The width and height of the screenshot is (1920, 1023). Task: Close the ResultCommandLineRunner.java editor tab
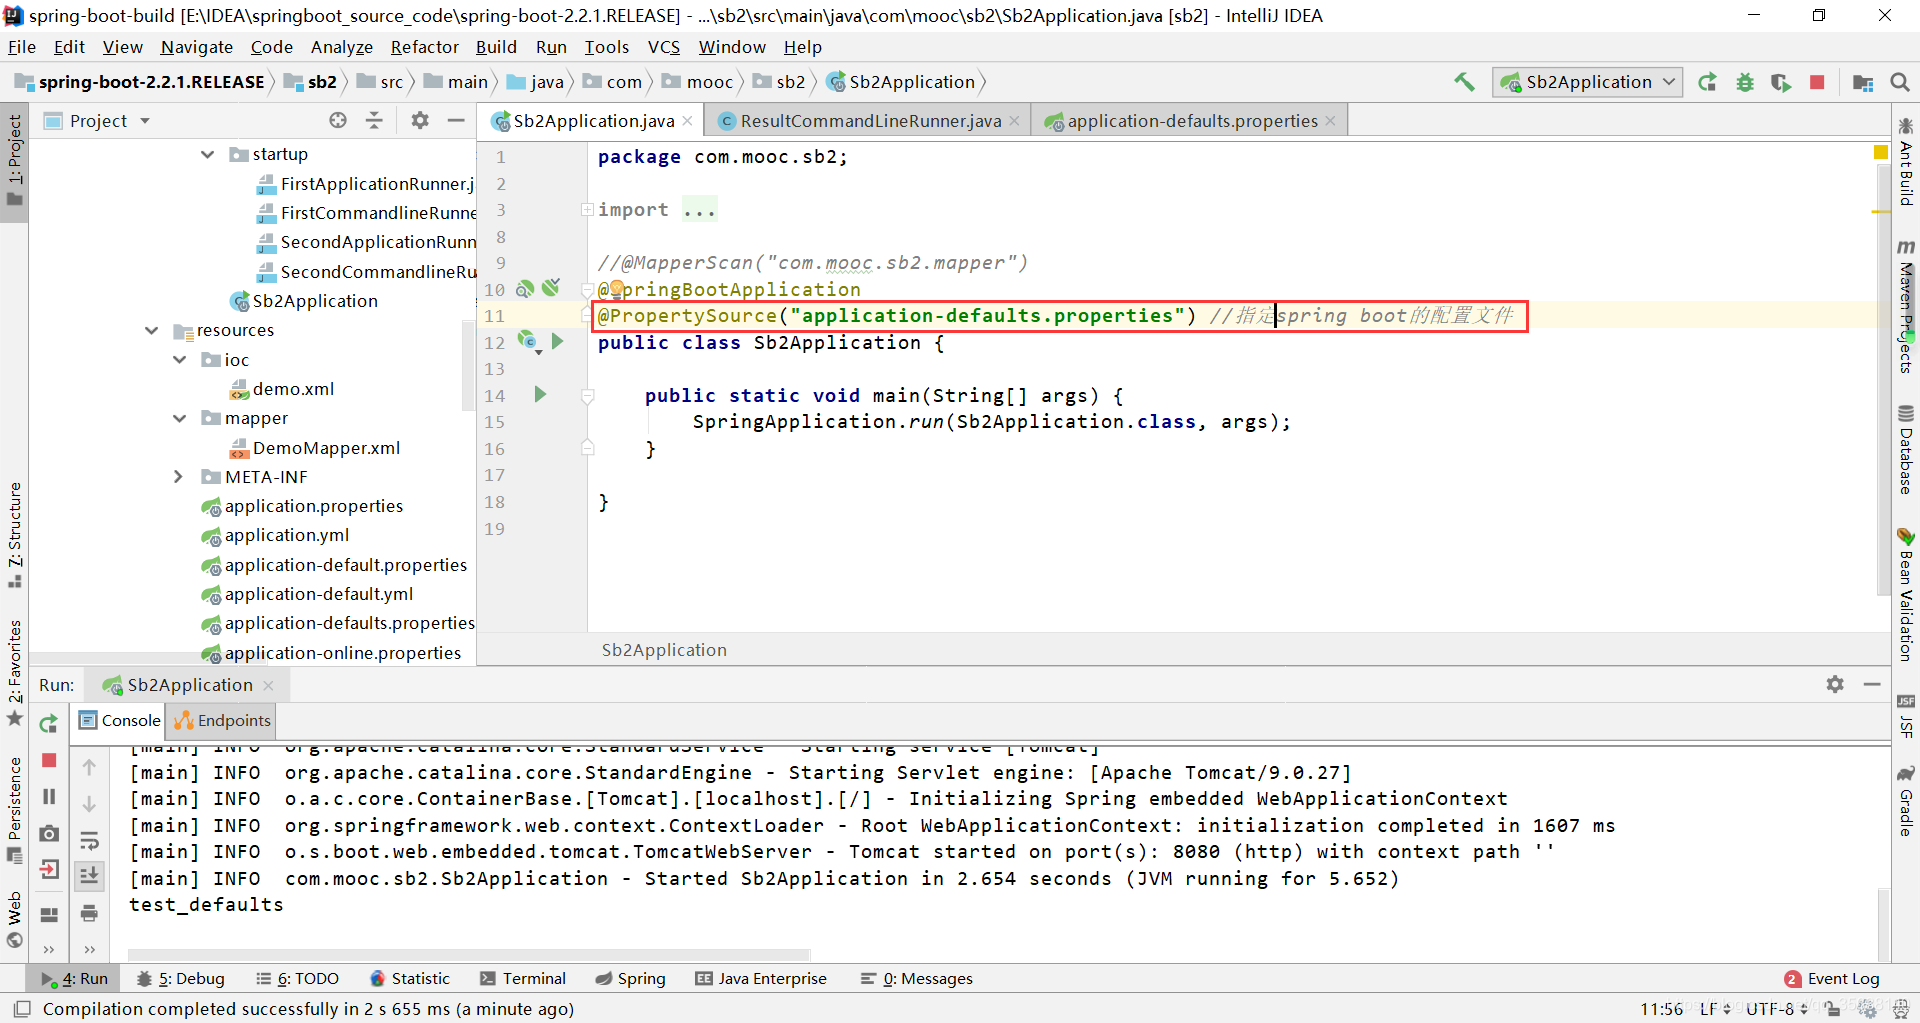[x=1014, y=121]
